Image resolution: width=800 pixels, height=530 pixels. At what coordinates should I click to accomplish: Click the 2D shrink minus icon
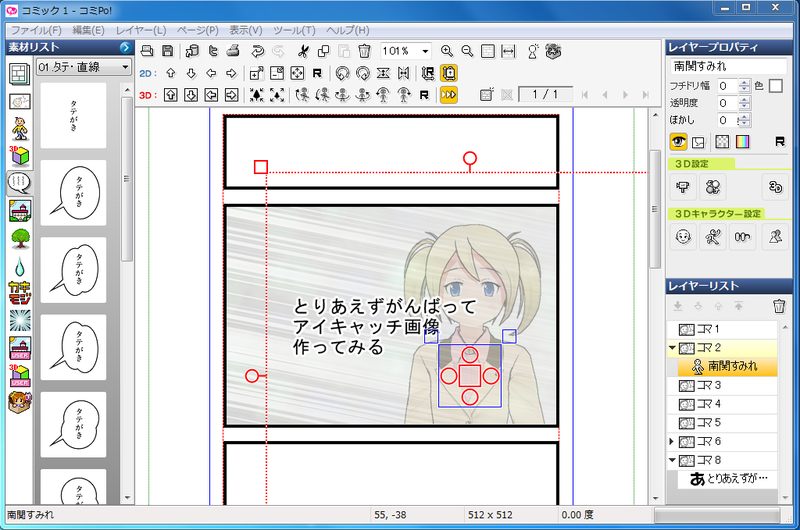pos(277,73)
